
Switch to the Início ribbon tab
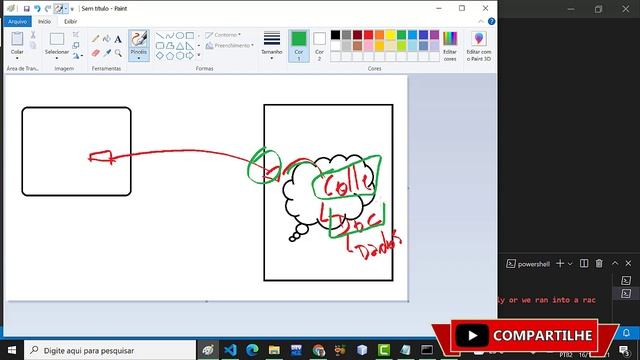(44, 21)
